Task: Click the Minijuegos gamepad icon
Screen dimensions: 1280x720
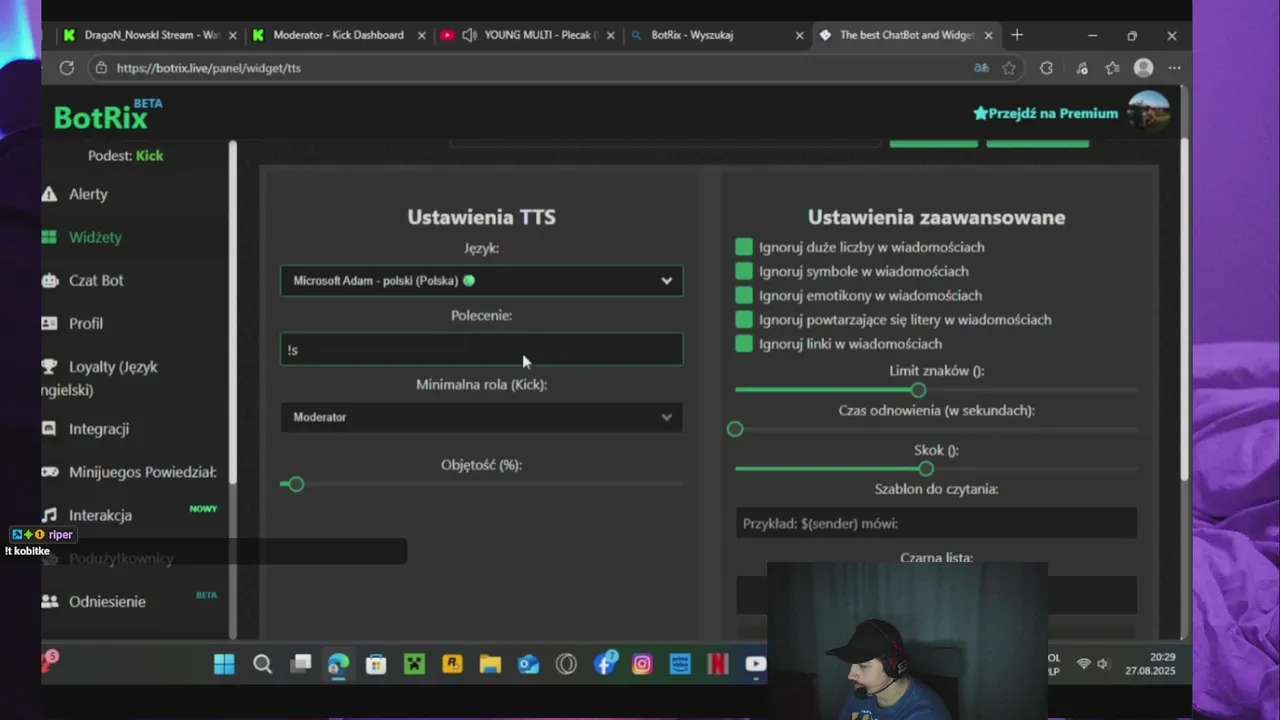Action: 49,472
